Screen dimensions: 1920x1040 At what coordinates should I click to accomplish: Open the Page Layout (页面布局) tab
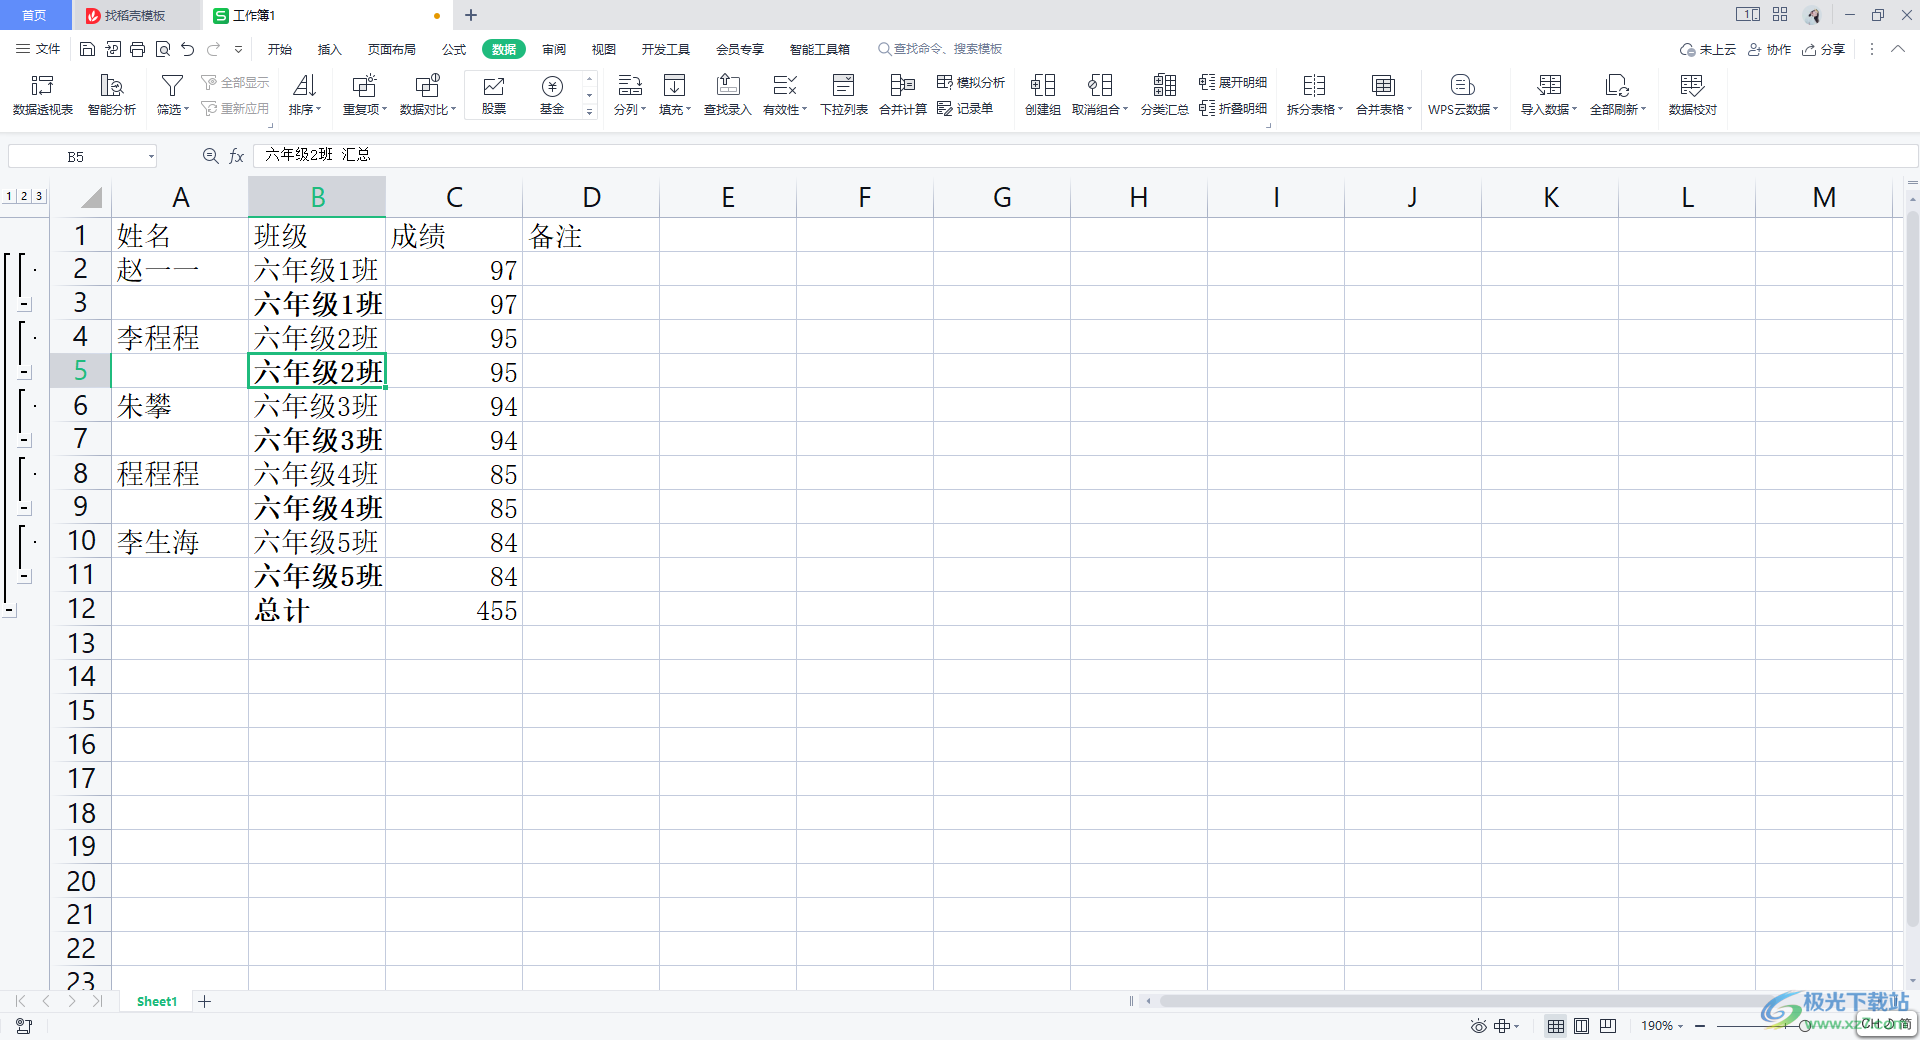[391, 49]
